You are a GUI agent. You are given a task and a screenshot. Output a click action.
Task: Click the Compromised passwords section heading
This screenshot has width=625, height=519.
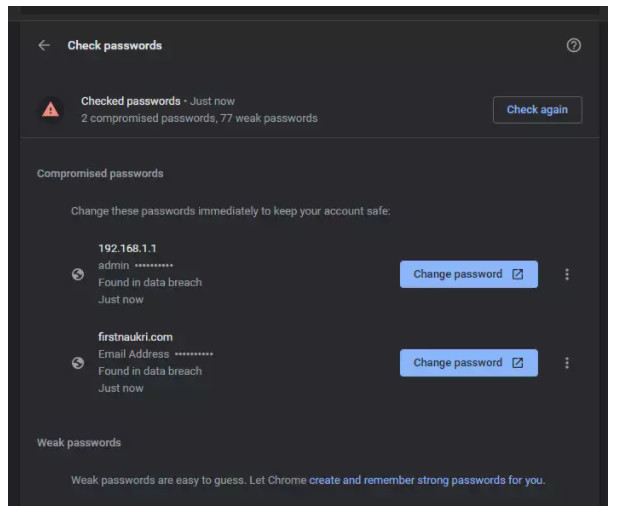[x=100, y=174]
